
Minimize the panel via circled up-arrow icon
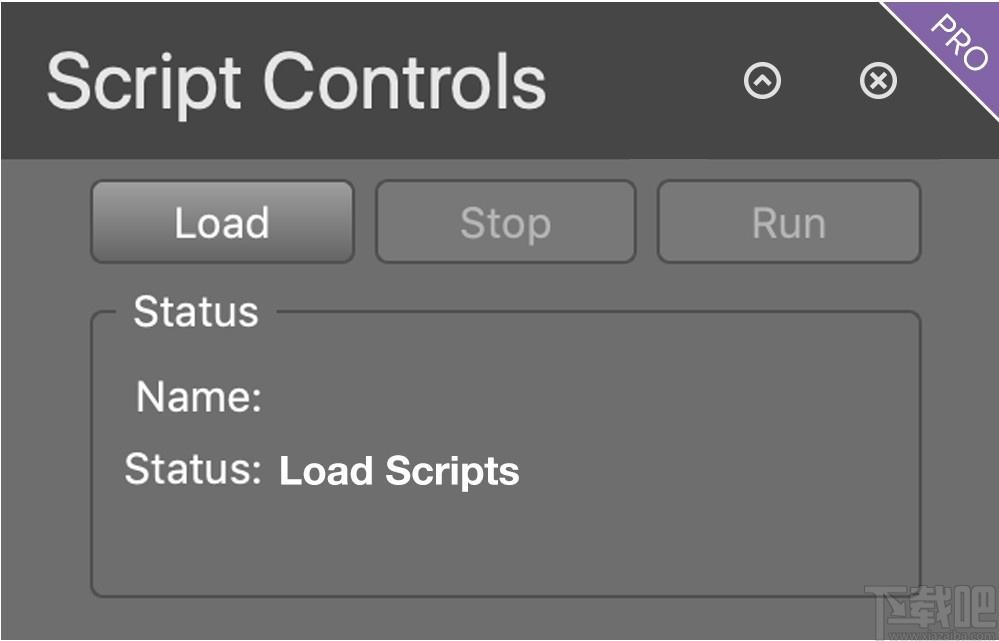coord(762,80)
